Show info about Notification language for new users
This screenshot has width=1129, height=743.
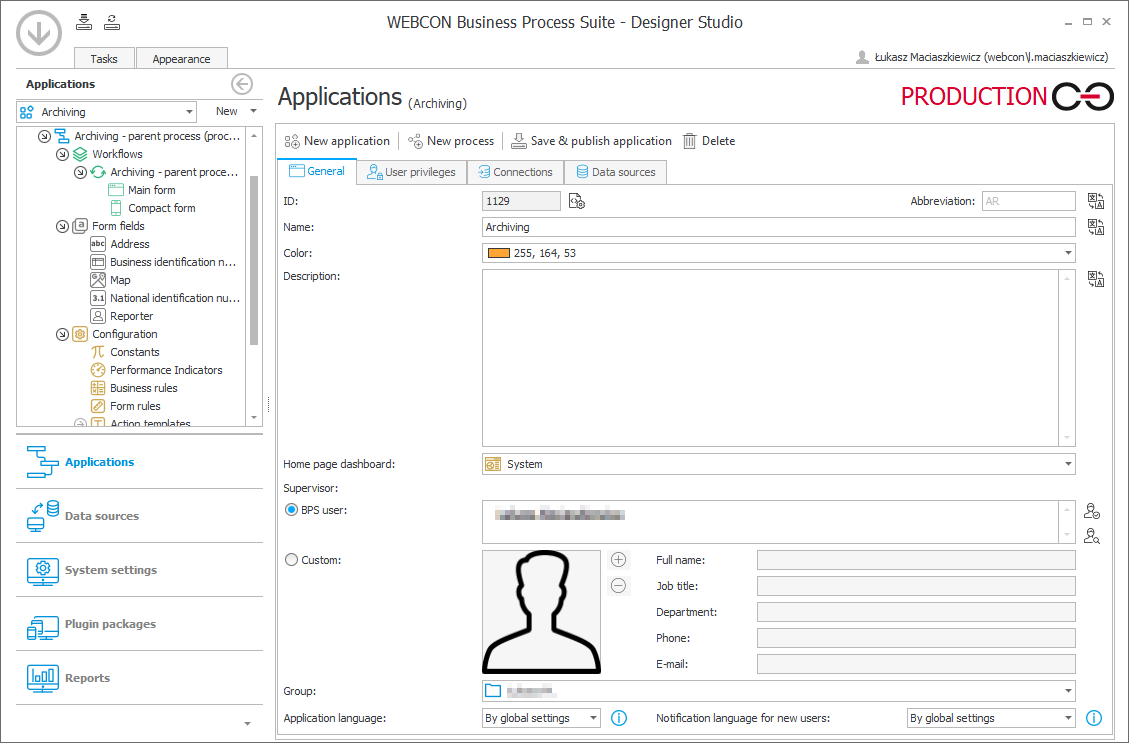pos(1094,718)
